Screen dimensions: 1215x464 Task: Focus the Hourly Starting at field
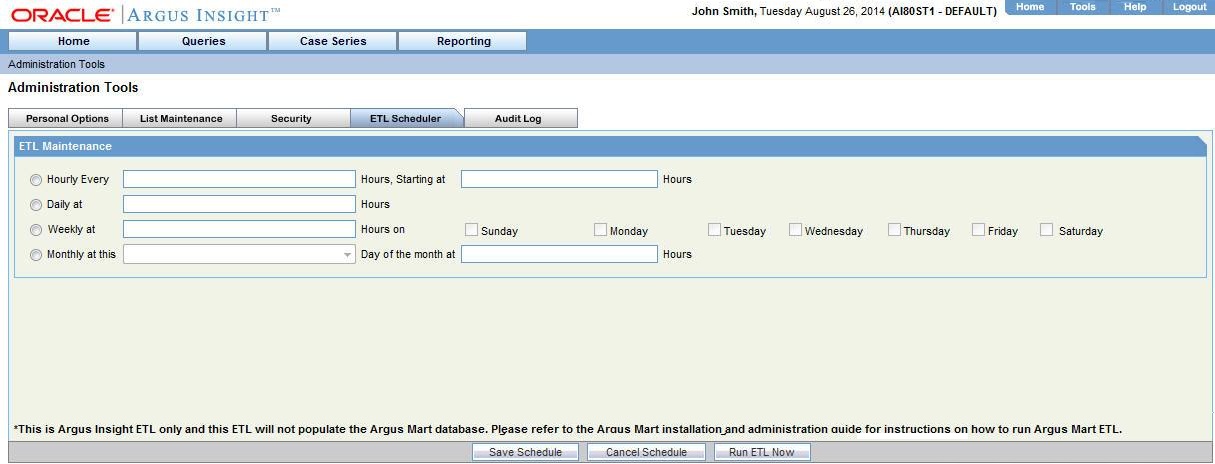click(559, 179)
